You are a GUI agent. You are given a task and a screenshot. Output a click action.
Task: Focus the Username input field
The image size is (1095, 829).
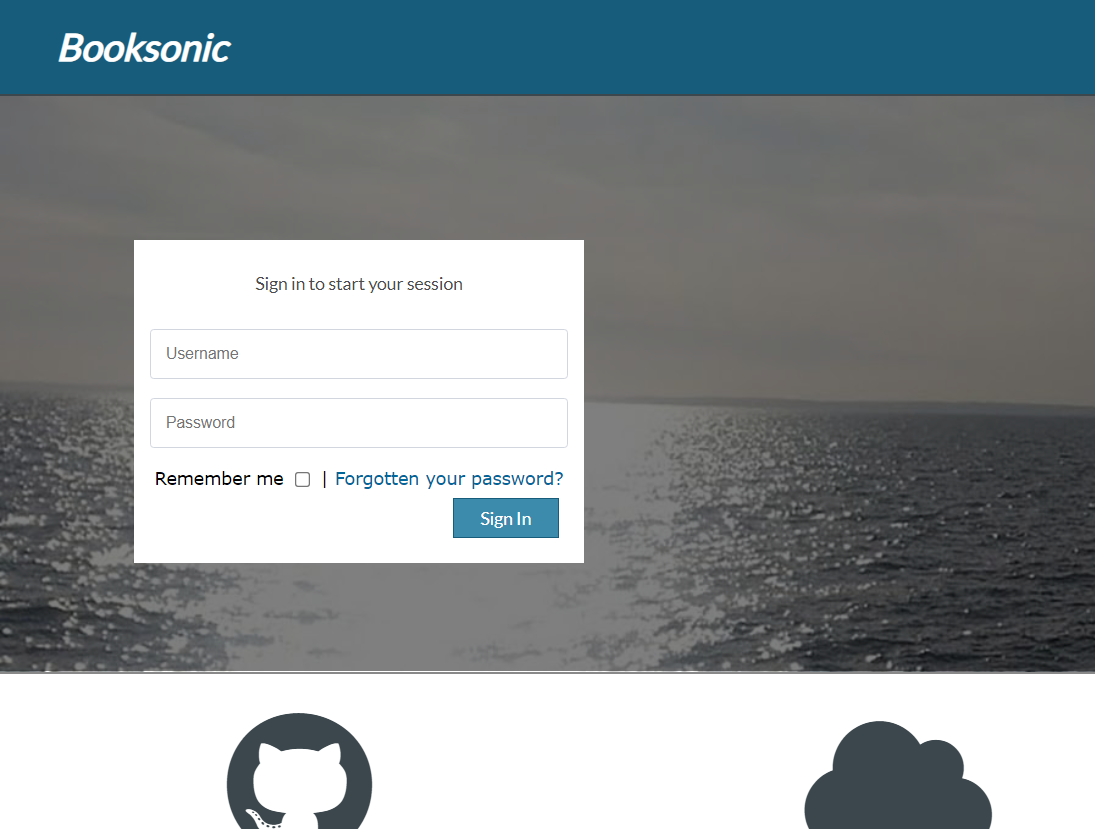point(359,354)
